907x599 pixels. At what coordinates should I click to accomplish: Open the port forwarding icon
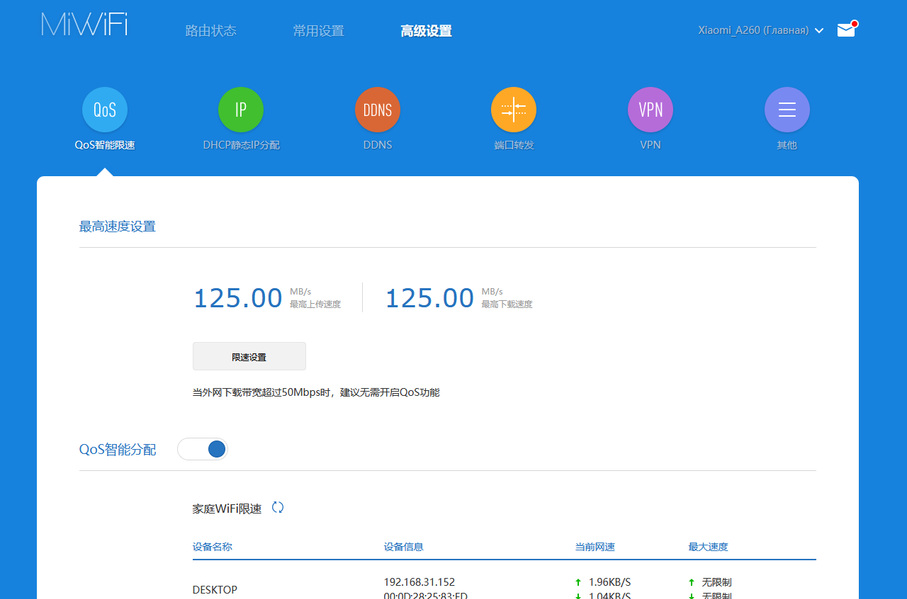click(514, 110)
